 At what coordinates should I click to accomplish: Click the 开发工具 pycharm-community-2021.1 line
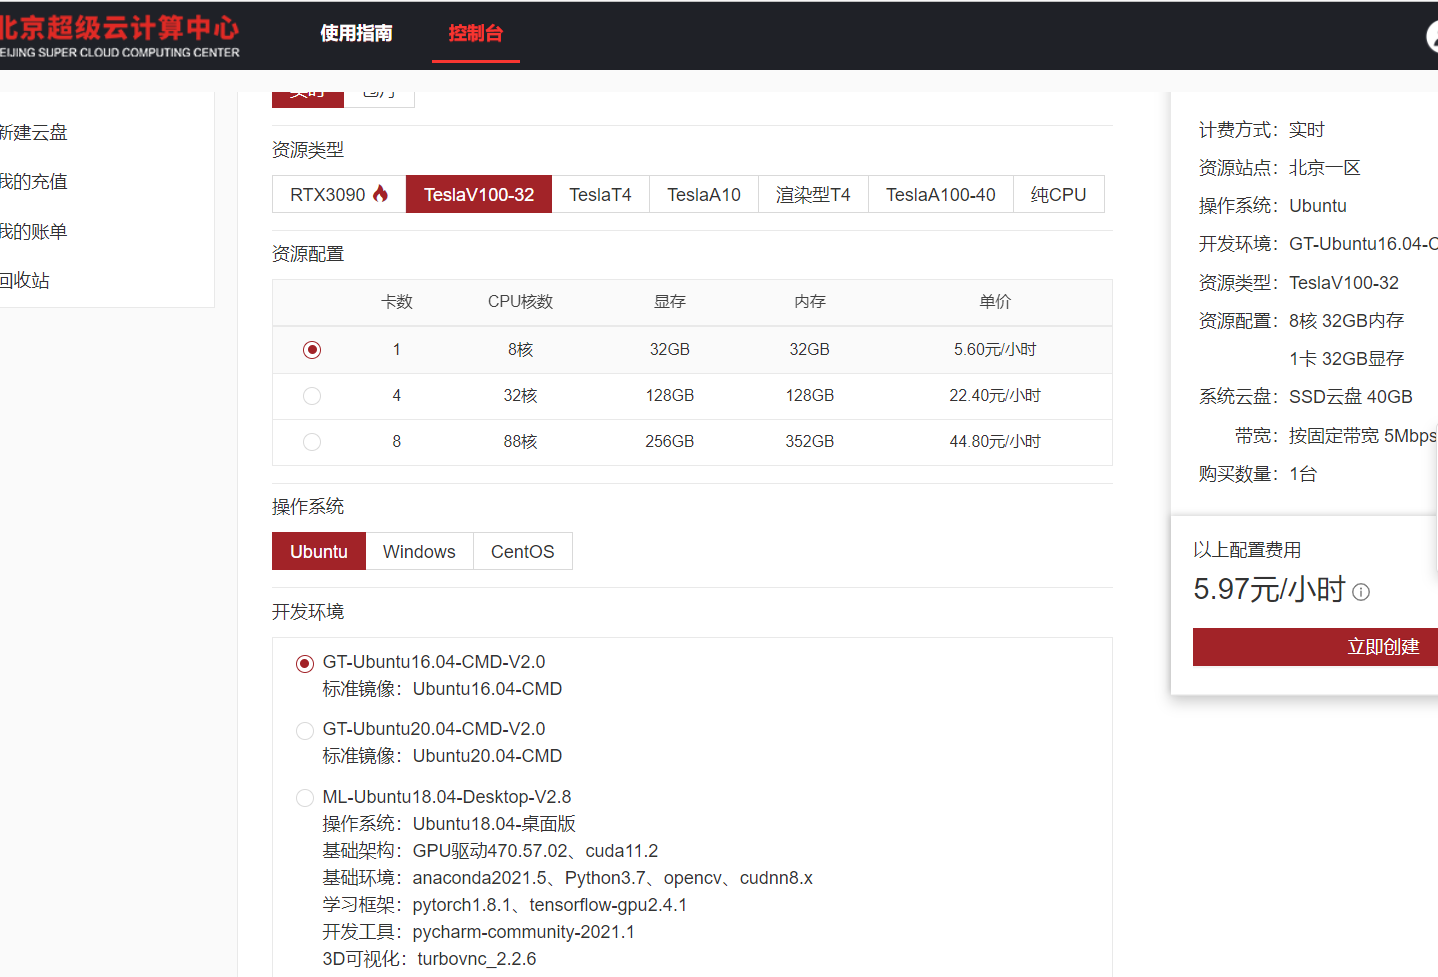point(478,932)
